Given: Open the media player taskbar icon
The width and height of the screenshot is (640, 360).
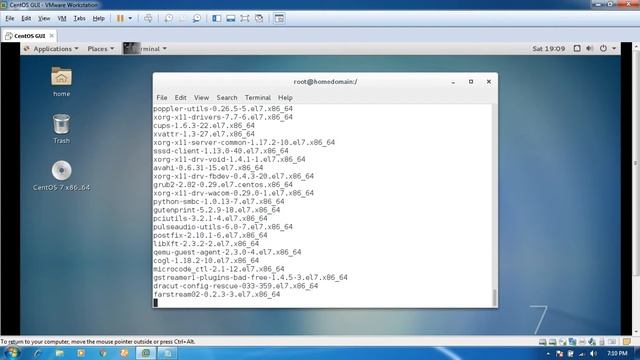Looking at the screenshot, I should [x=81, y=353].
